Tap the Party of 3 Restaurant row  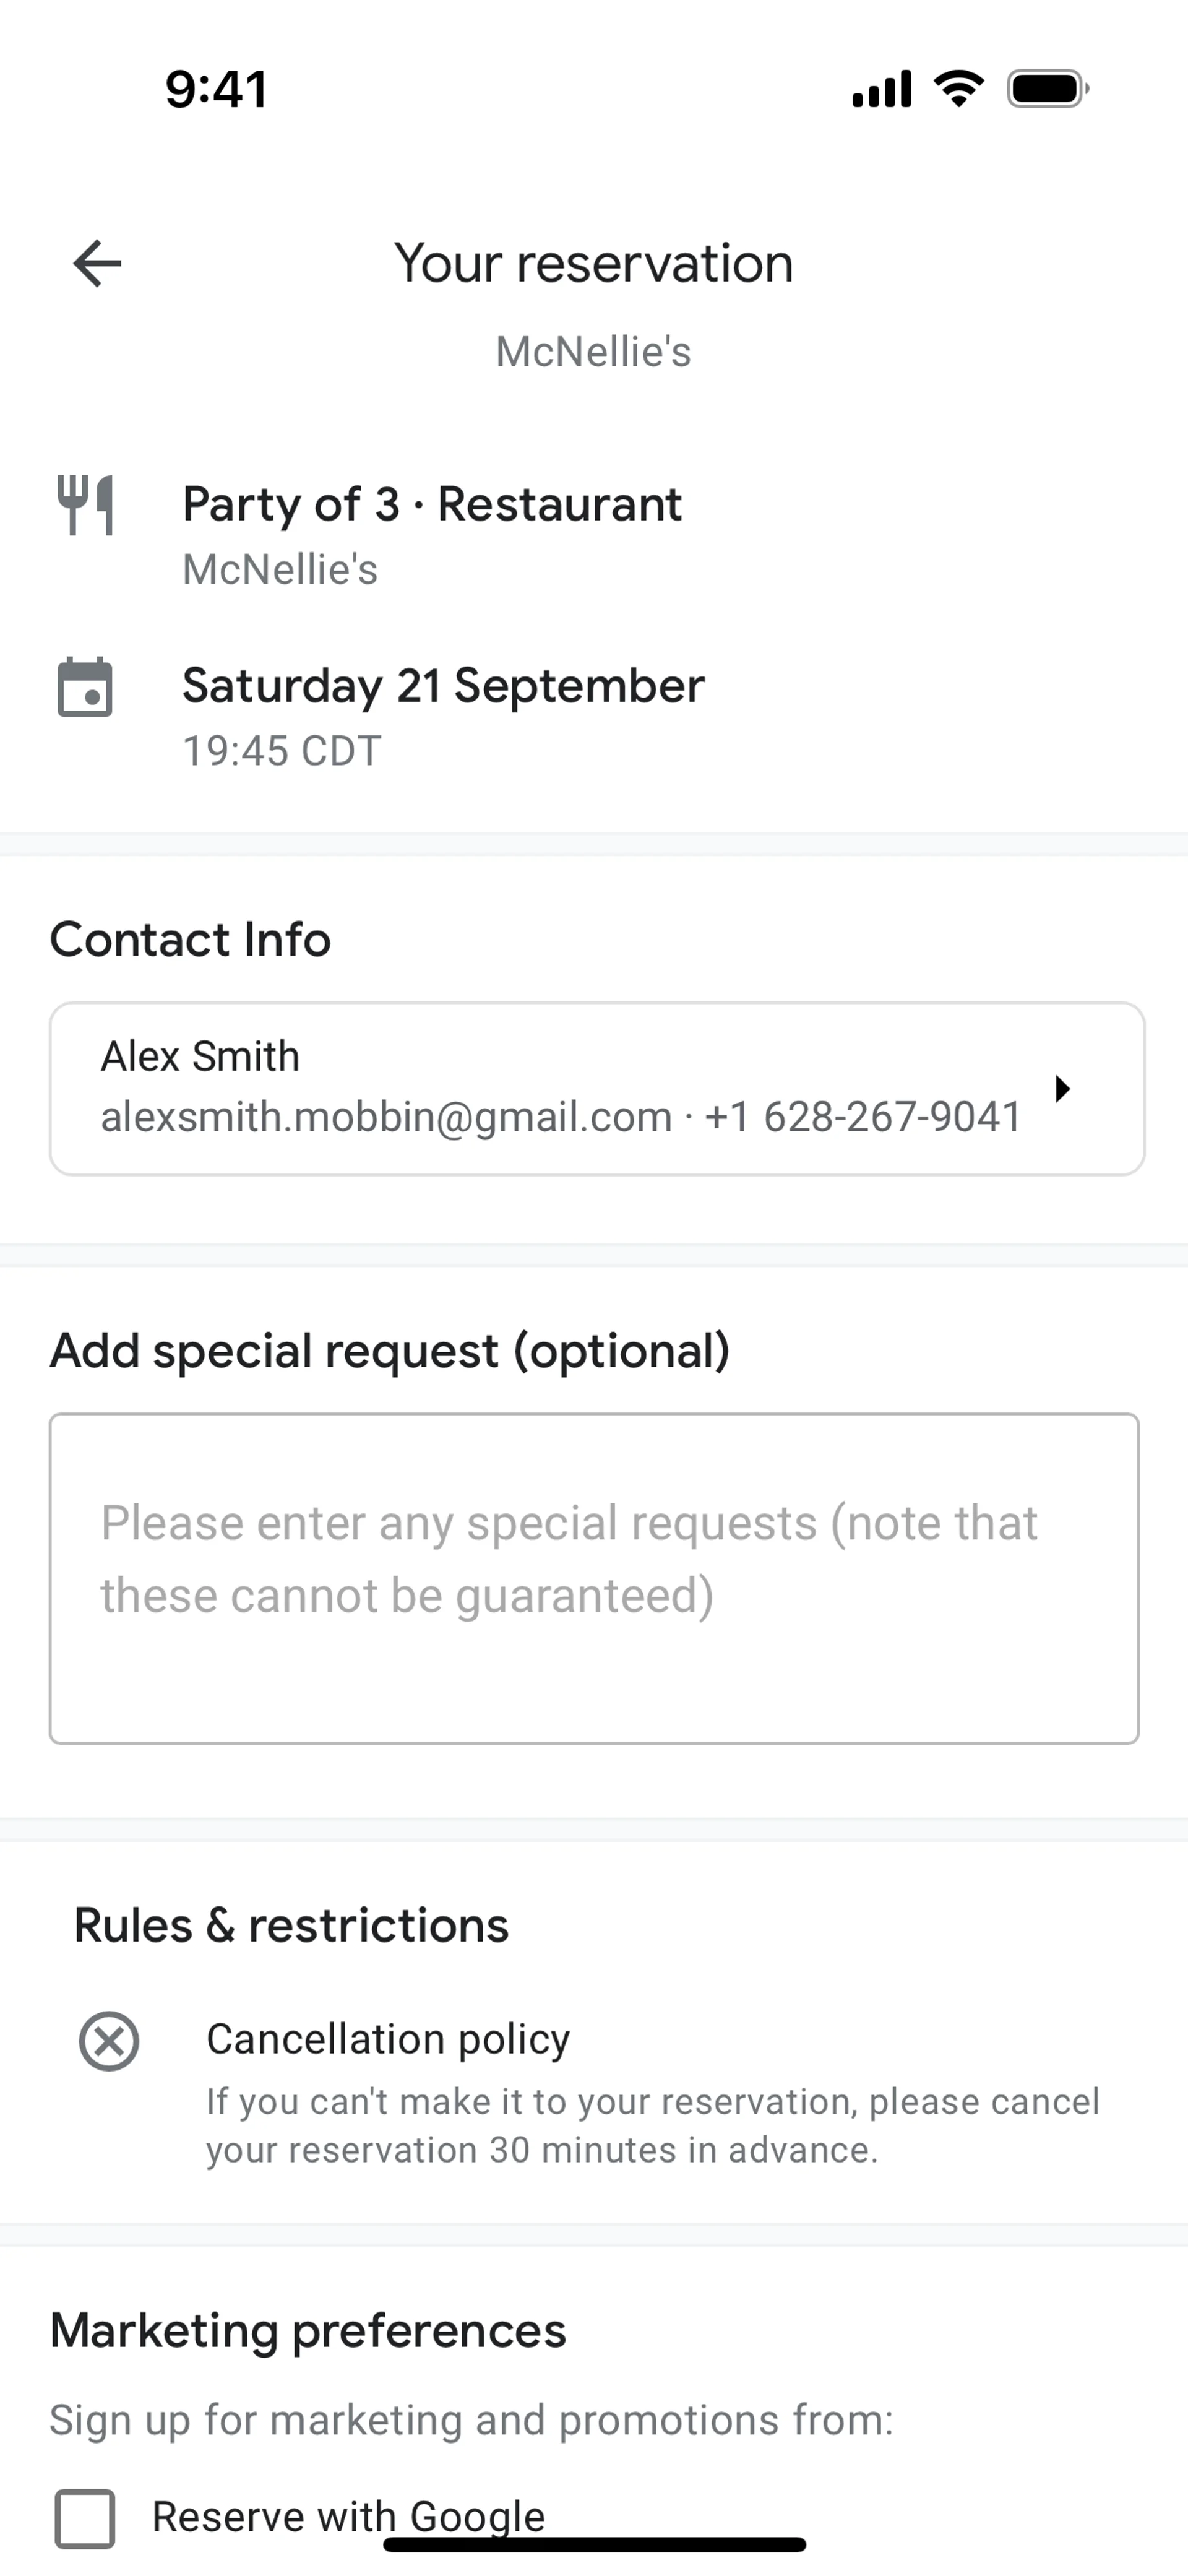[432, 504]
